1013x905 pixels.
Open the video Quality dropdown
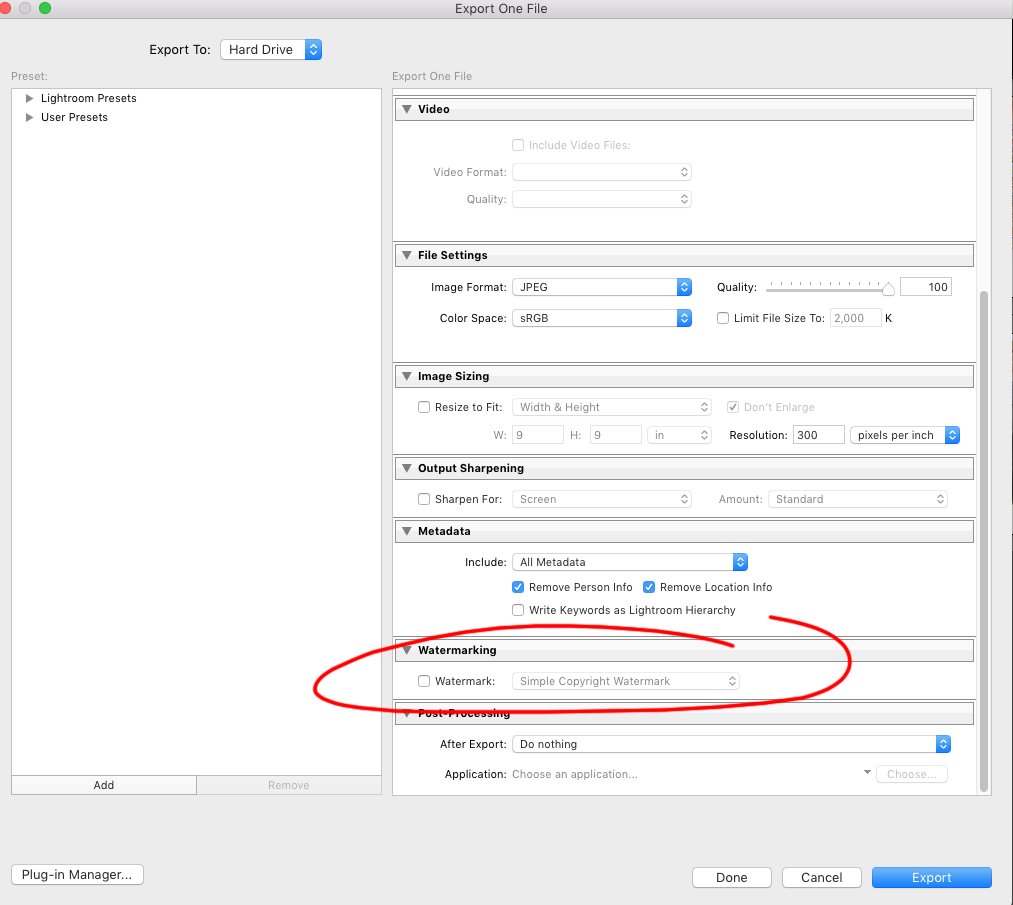(x=601, y=199)
